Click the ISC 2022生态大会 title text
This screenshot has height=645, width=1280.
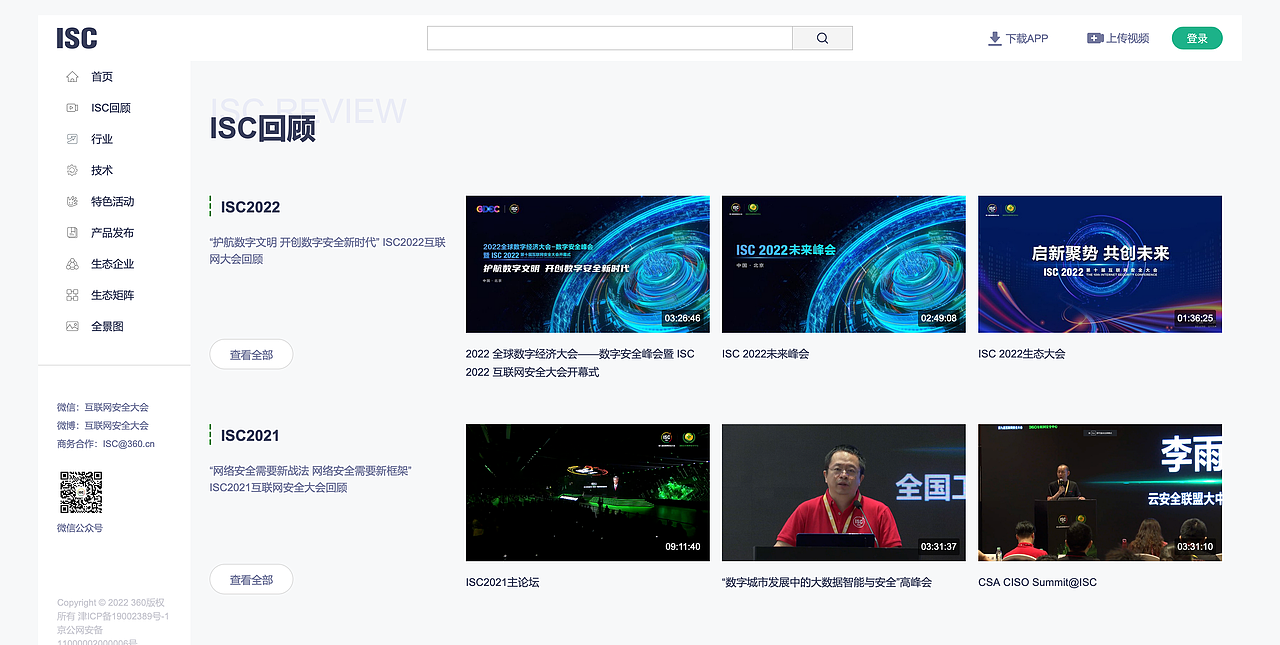click(1021, 354)
